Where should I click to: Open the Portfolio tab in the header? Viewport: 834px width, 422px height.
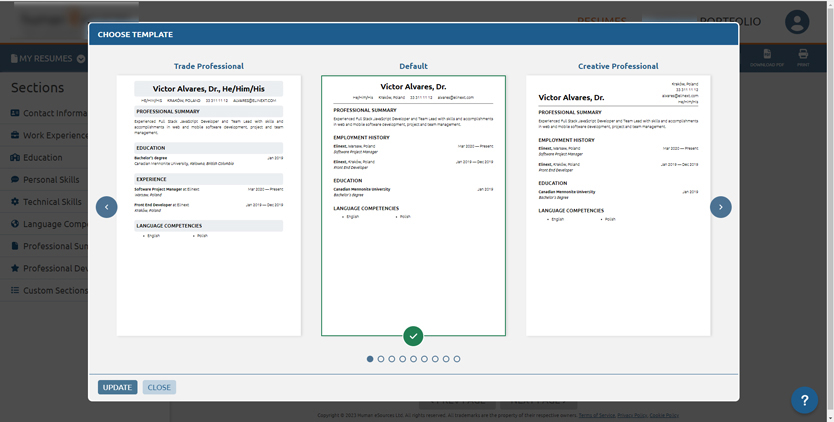tap(730, 21)
